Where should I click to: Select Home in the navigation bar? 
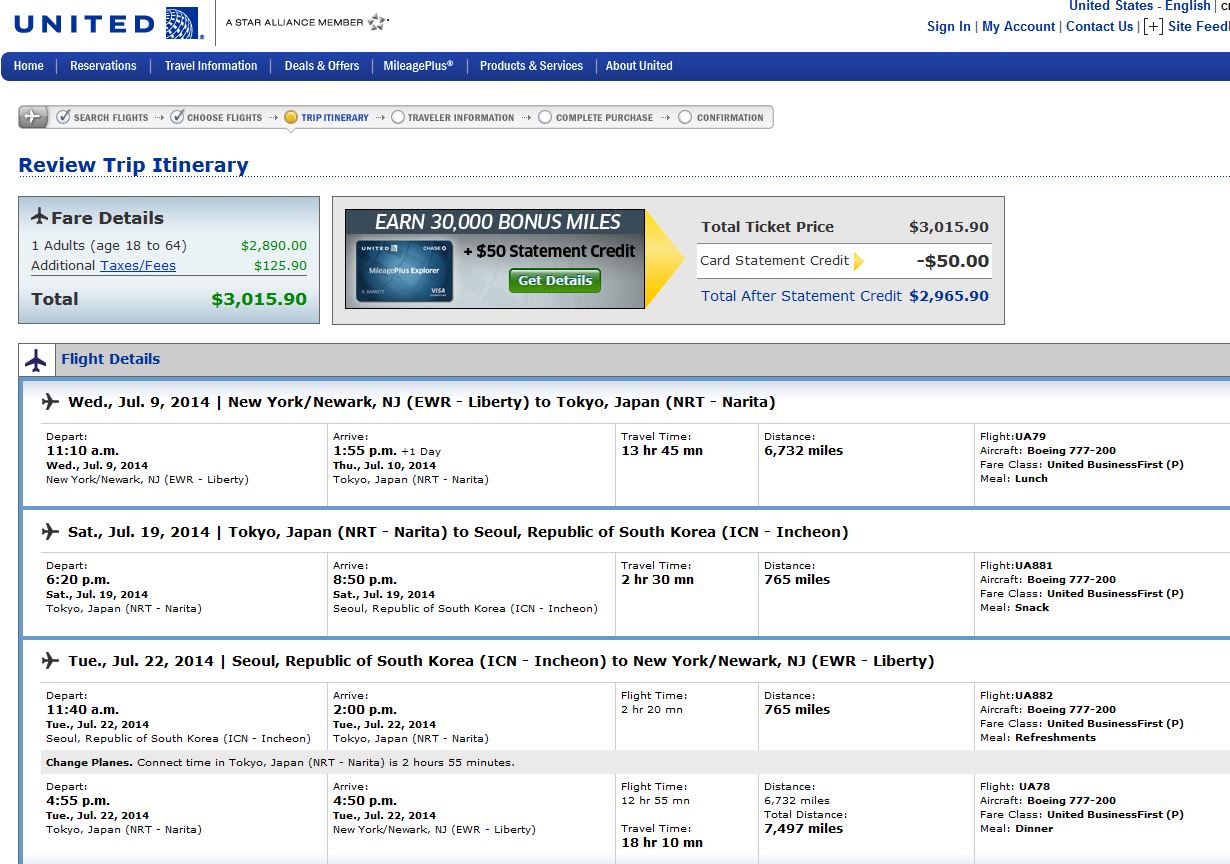tap(28, 66)
